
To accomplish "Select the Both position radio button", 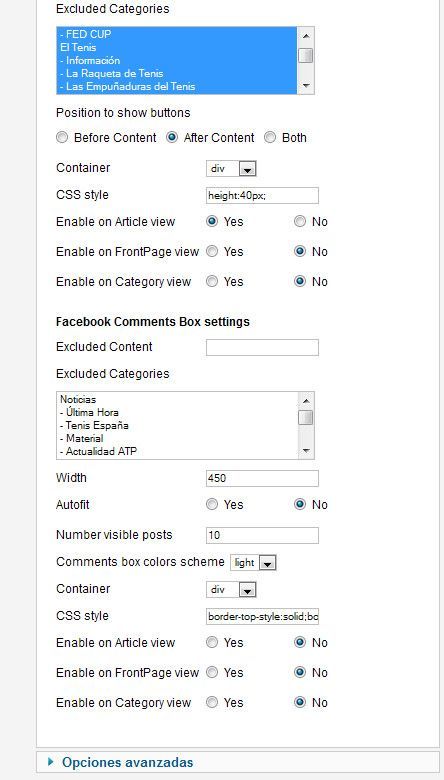I will click(x=270, y=137).
